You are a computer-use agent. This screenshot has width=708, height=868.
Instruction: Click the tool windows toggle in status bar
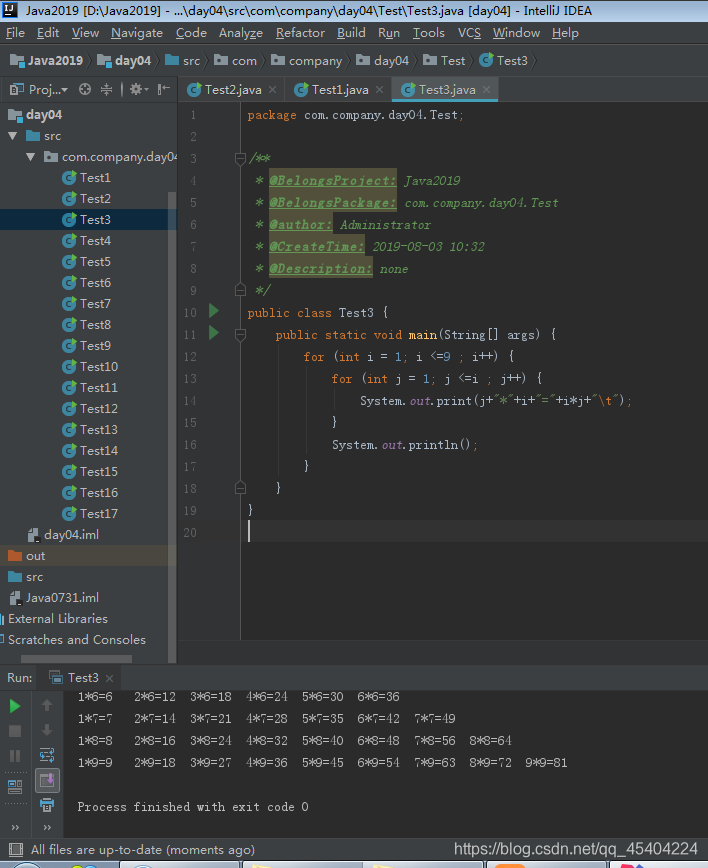16,849
